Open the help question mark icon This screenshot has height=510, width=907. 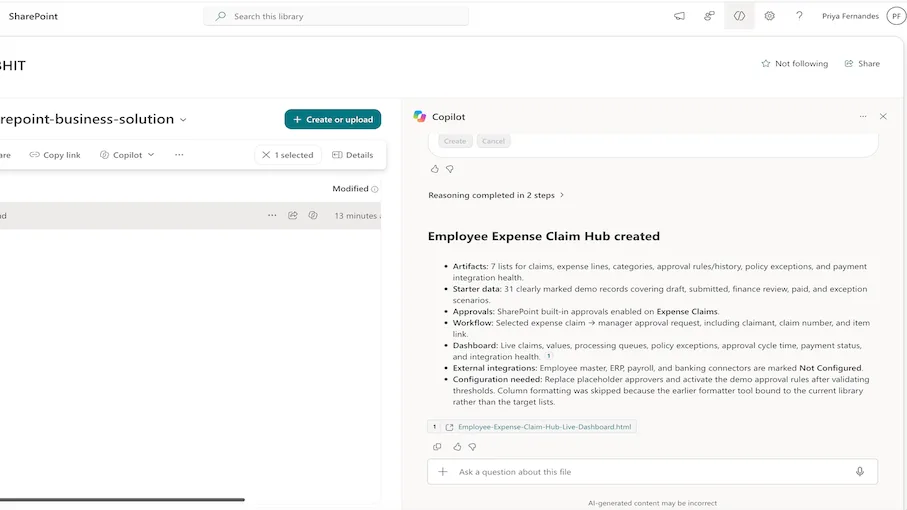click(799, 16)
